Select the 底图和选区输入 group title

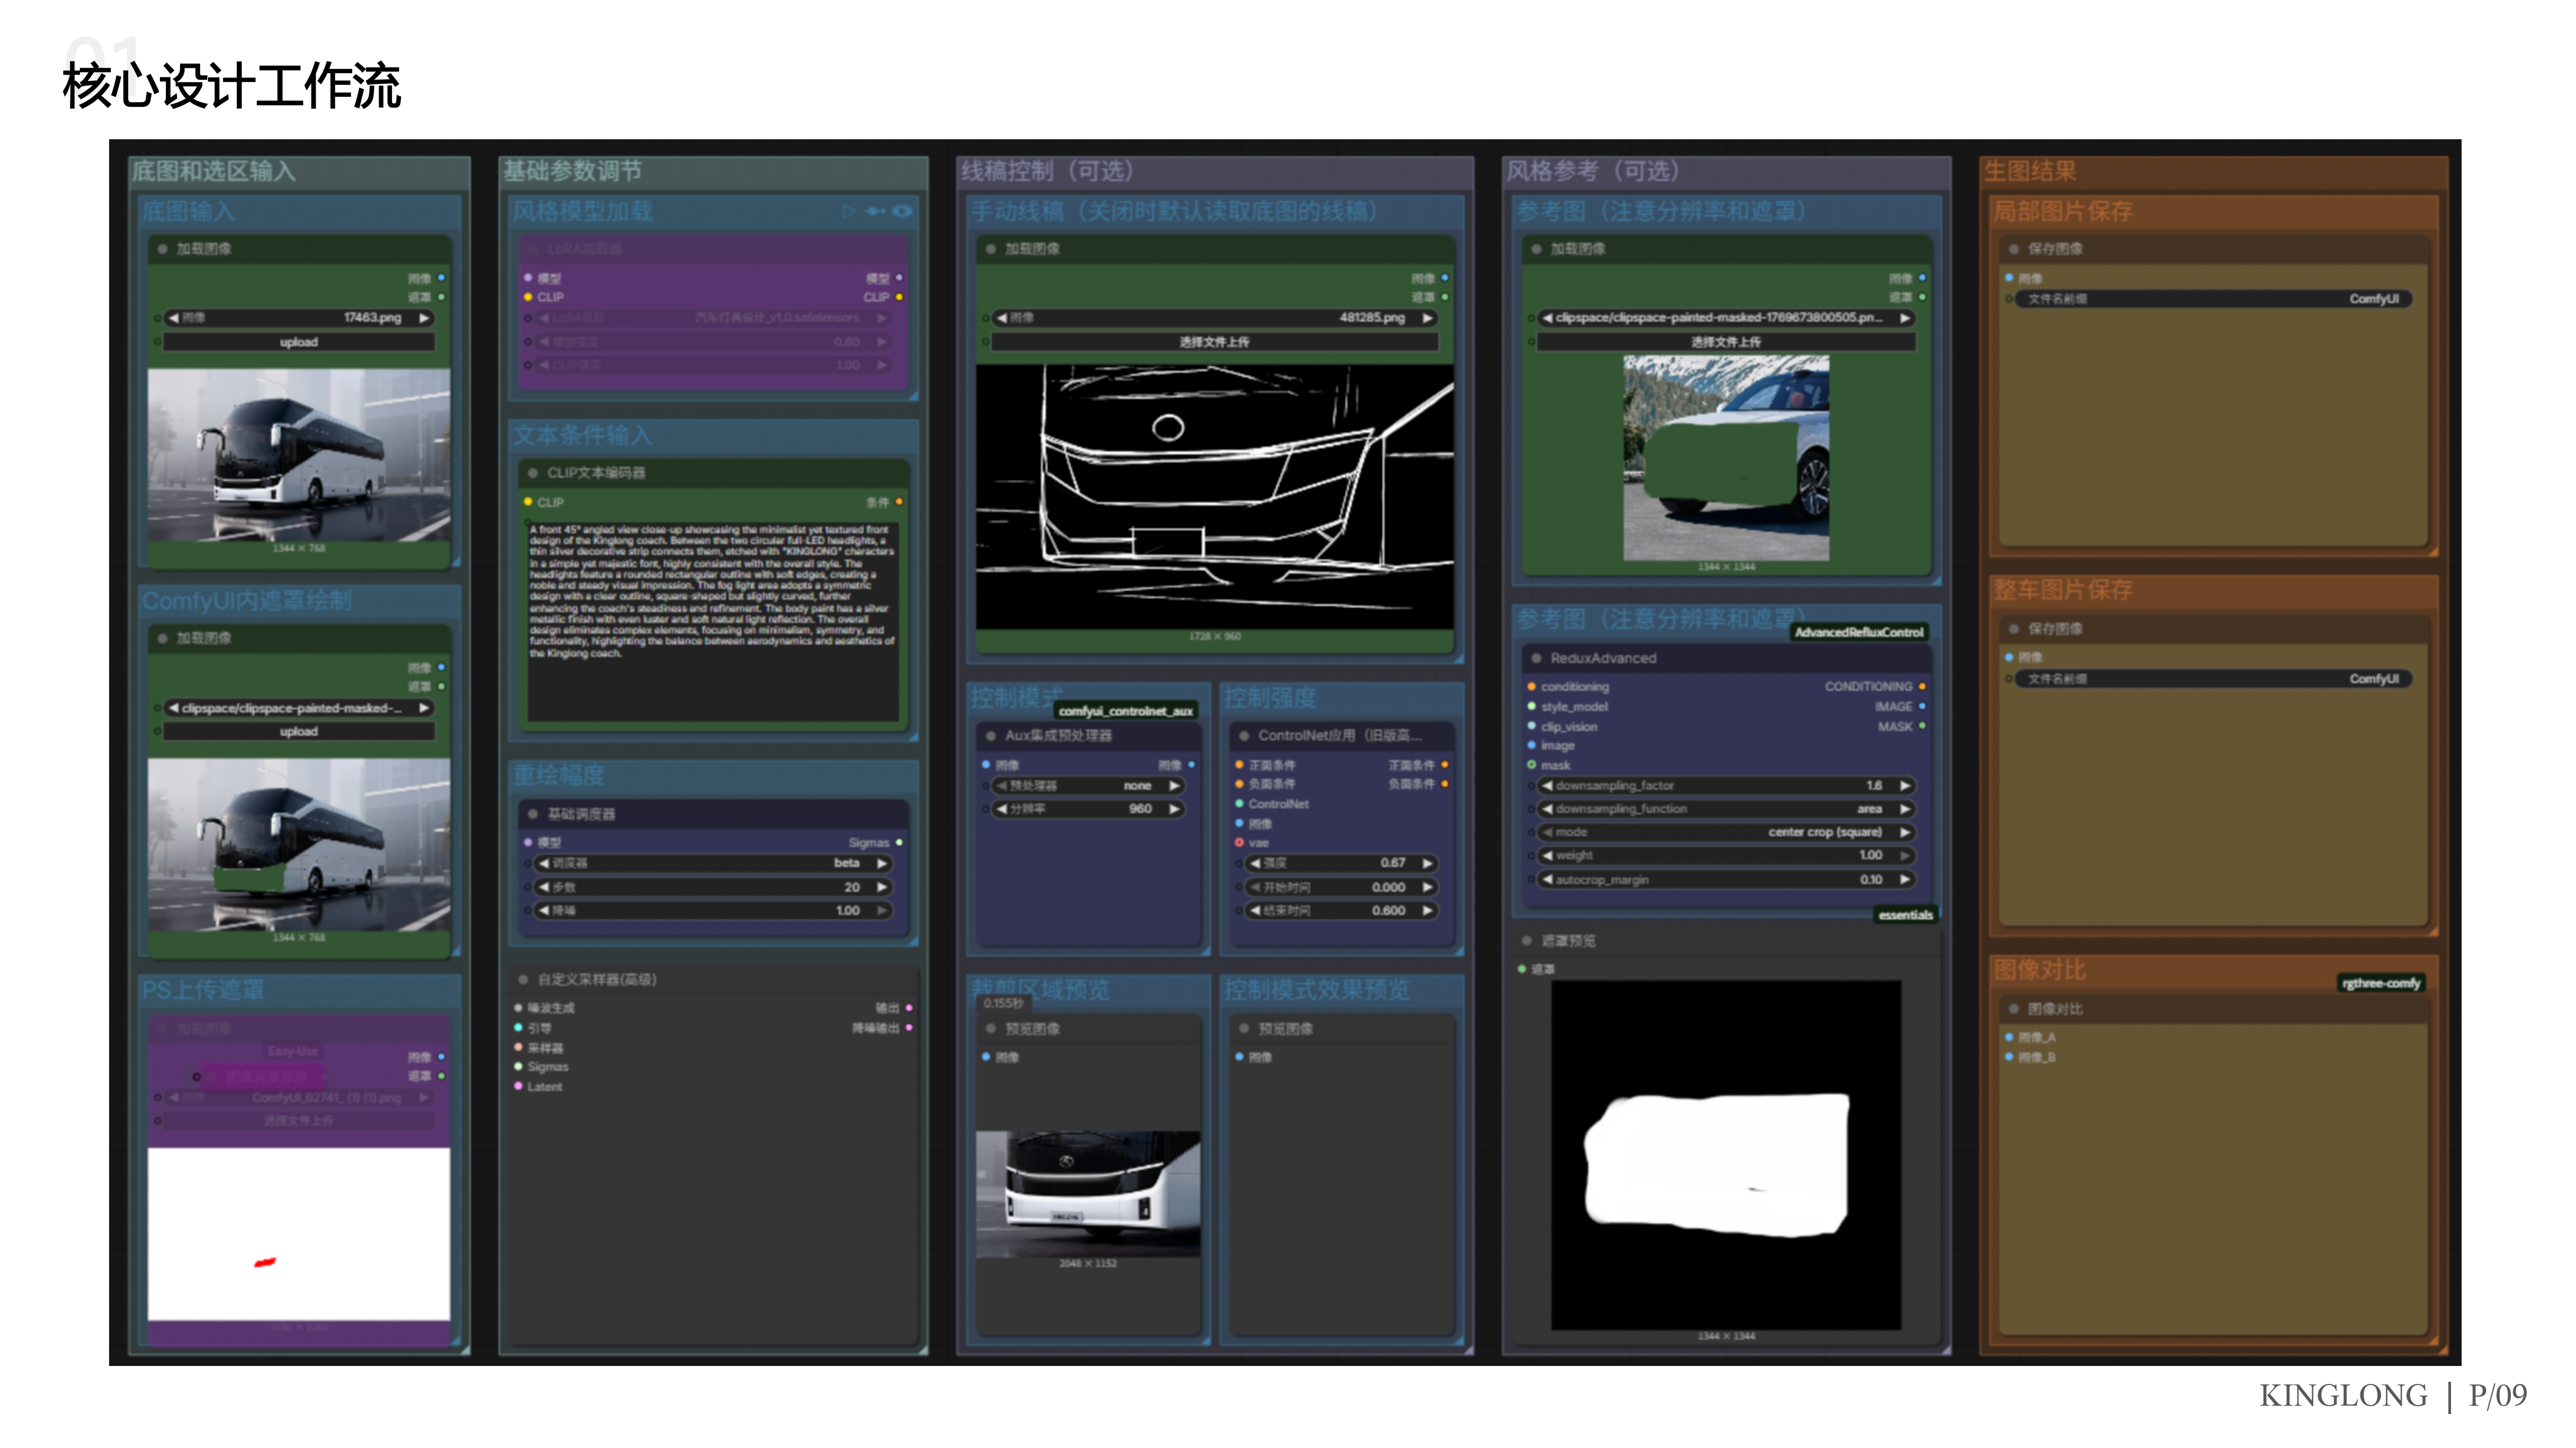(x=214, y=171)
